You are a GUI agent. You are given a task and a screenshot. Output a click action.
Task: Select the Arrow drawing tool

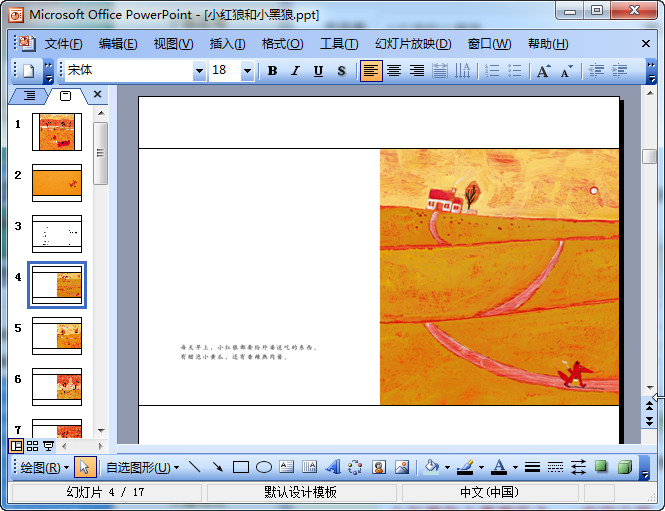[x=218, y=467]
